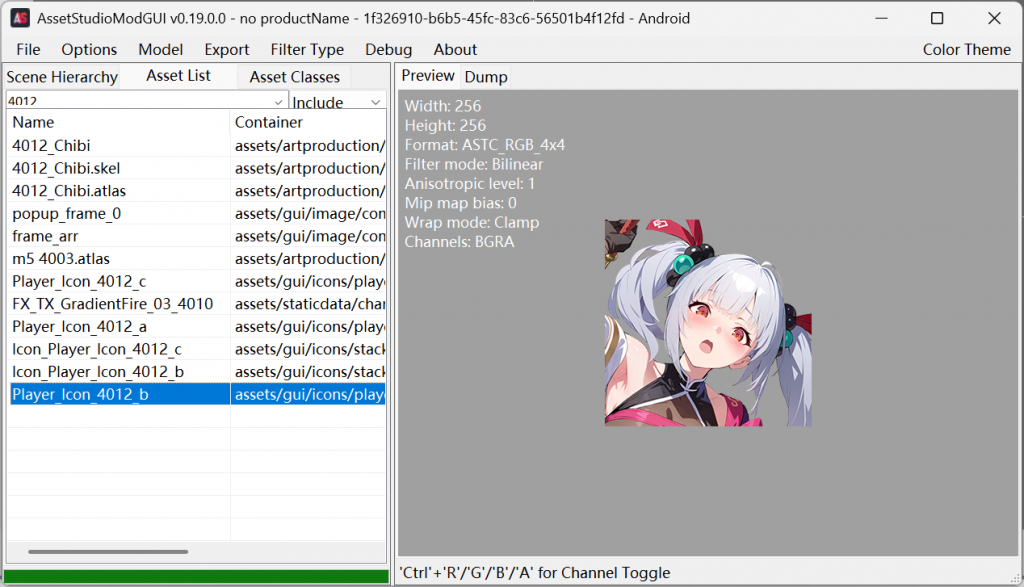Switch to the Asset List tab
Viewport: 1024px width, 587px height.
[178, 76]
